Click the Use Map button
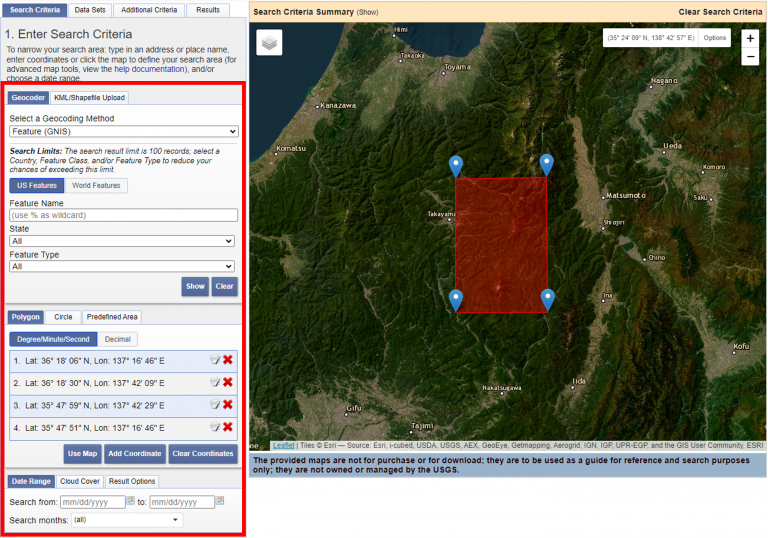Image resolution: width=768 pixels, height=538 pixels. (x=82, y=454)
